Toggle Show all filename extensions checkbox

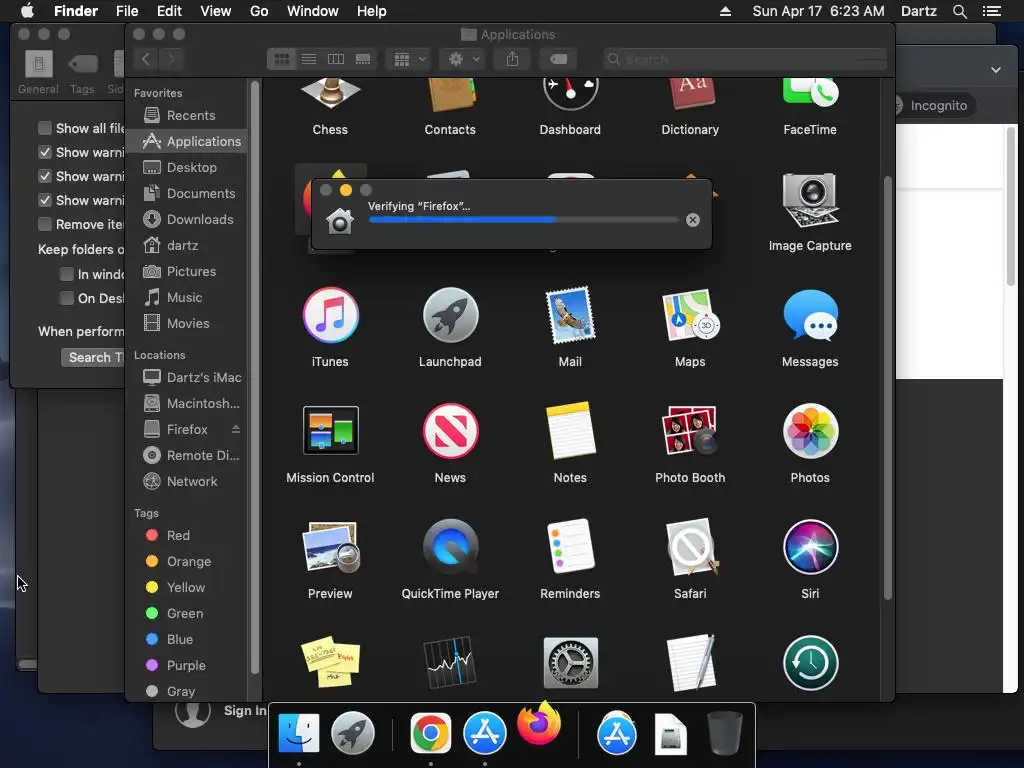(x=45, y=128)
